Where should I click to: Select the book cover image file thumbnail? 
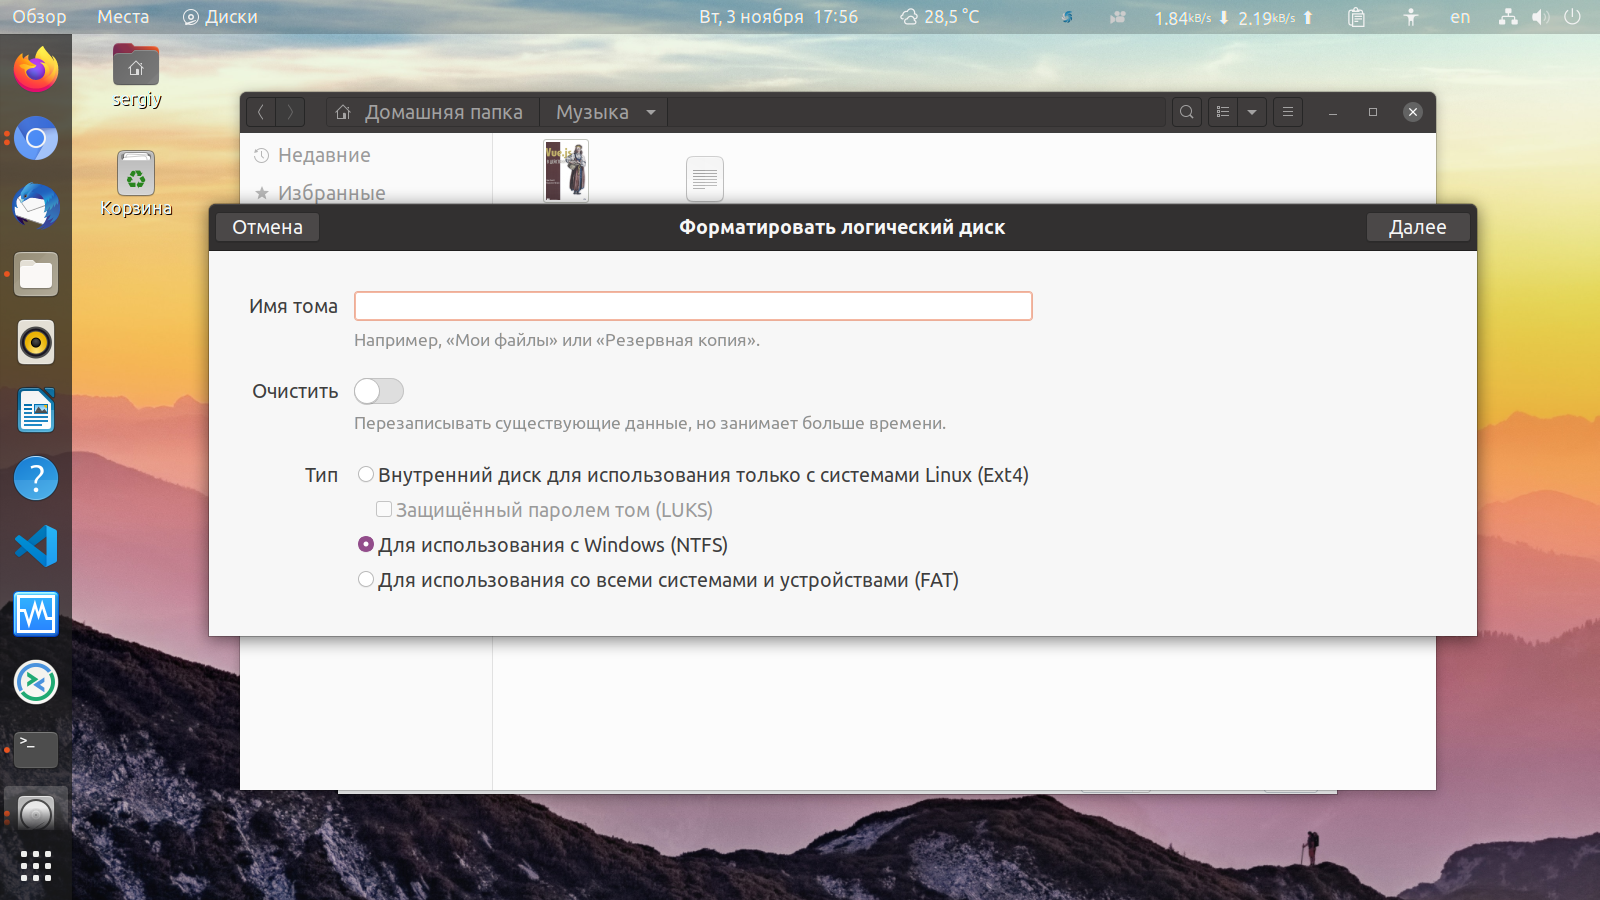(x=566, y=171)
